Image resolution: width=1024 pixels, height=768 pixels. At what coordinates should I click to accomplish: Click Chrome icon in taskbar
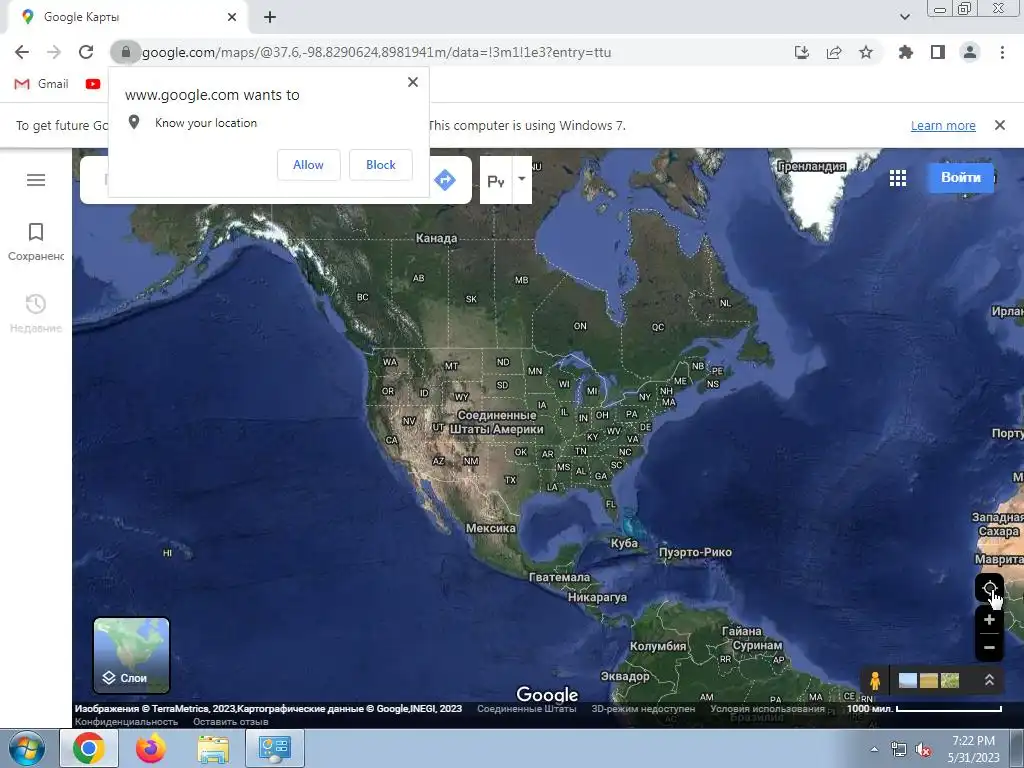coord(89,748)
